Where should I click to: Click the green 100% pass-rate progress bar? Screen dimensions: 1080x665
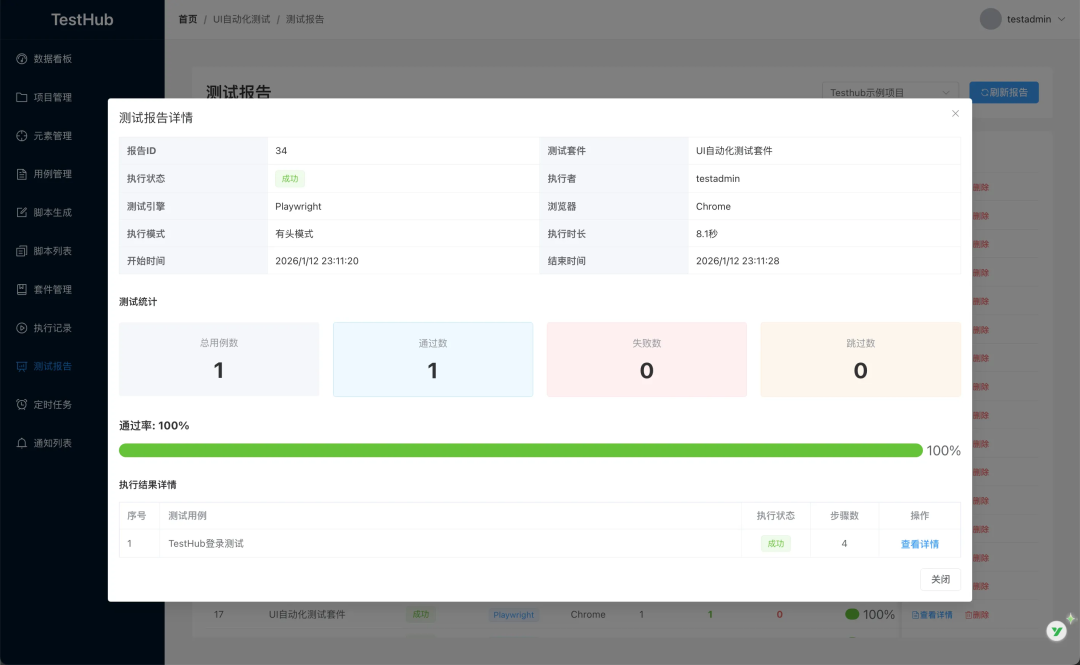(x=520, y=450)
